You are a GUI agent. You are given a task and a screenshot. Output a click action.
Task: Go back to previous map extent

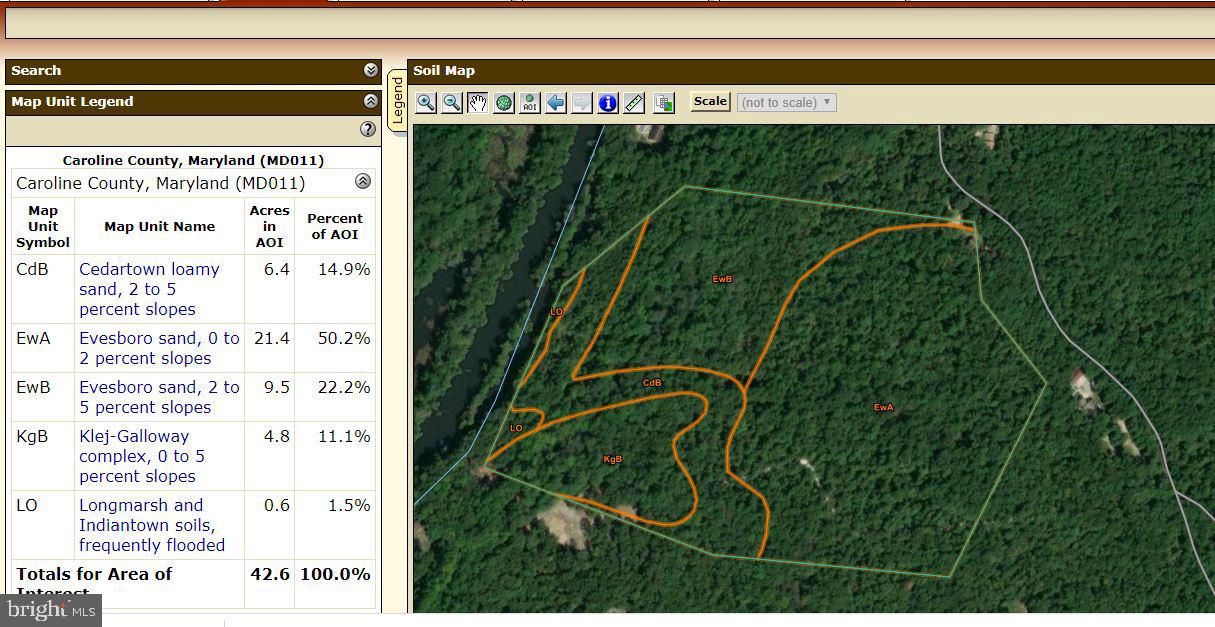[x=556, y=103]
